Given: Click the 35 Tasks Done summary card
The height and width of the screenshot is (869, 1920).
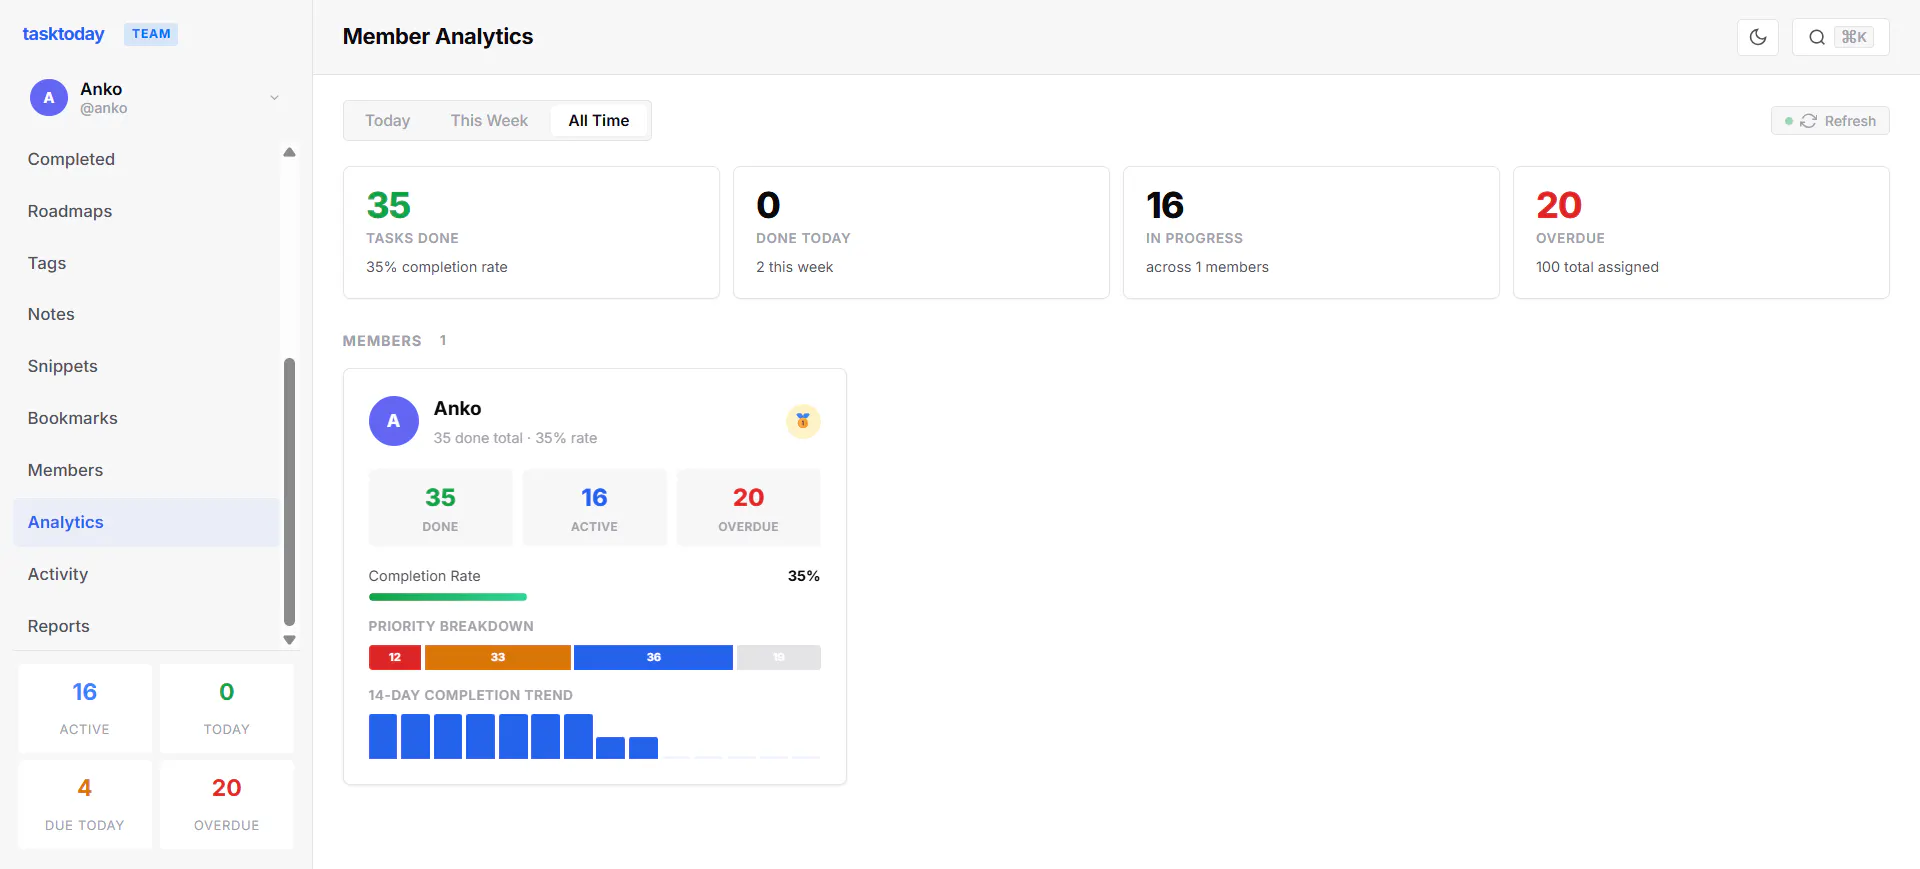Looking at the screenshot, I should click(x=531, y=232).
